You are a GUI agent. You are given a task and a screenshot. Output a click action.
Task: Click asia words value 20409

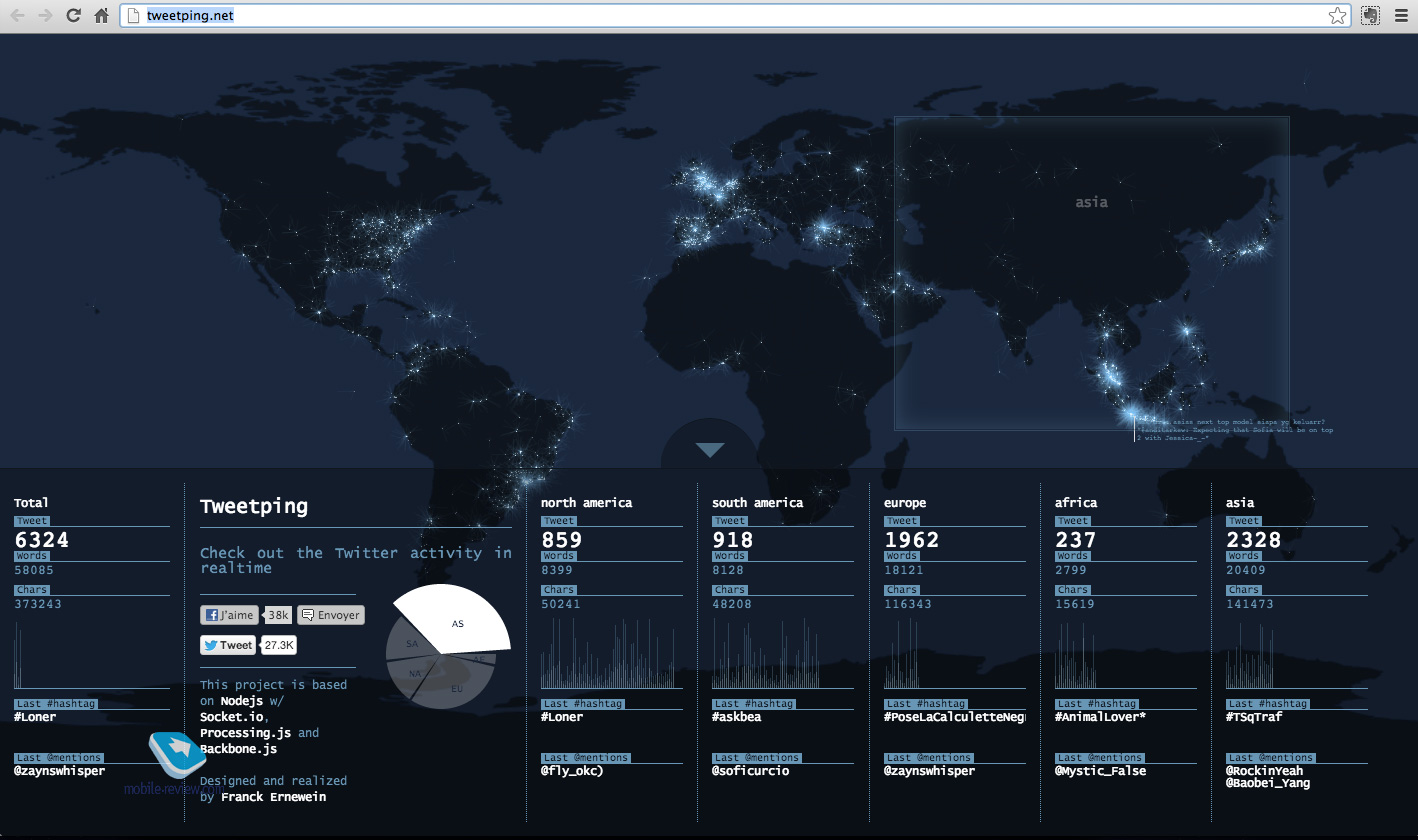click(x=1246, y=571)
